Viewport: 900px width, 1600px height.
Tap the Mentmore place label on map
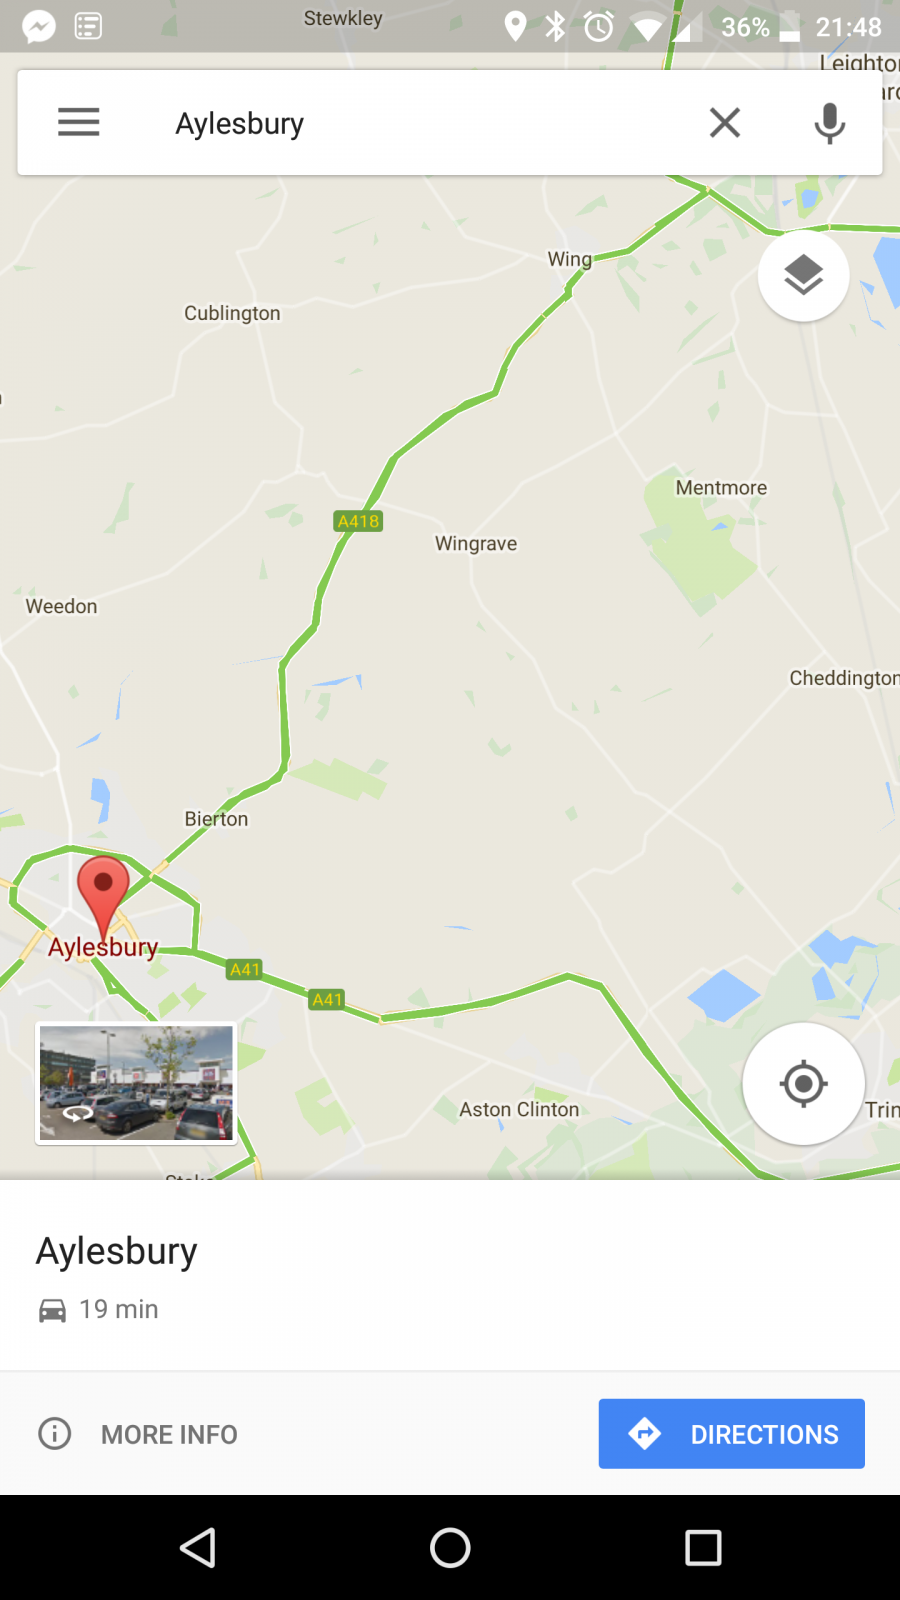(721, 488)
